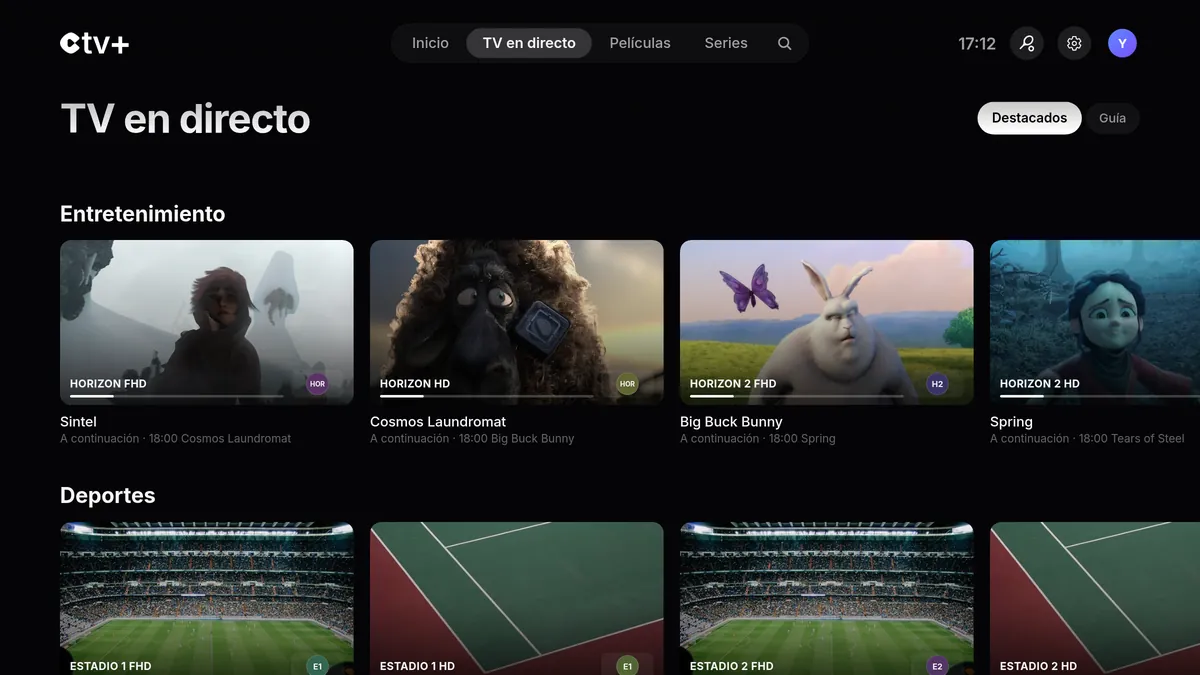Click 'A continuación · 18:00 Spring'
The height and width of the screenshot is (675, 1200).
tap(758, 439)
